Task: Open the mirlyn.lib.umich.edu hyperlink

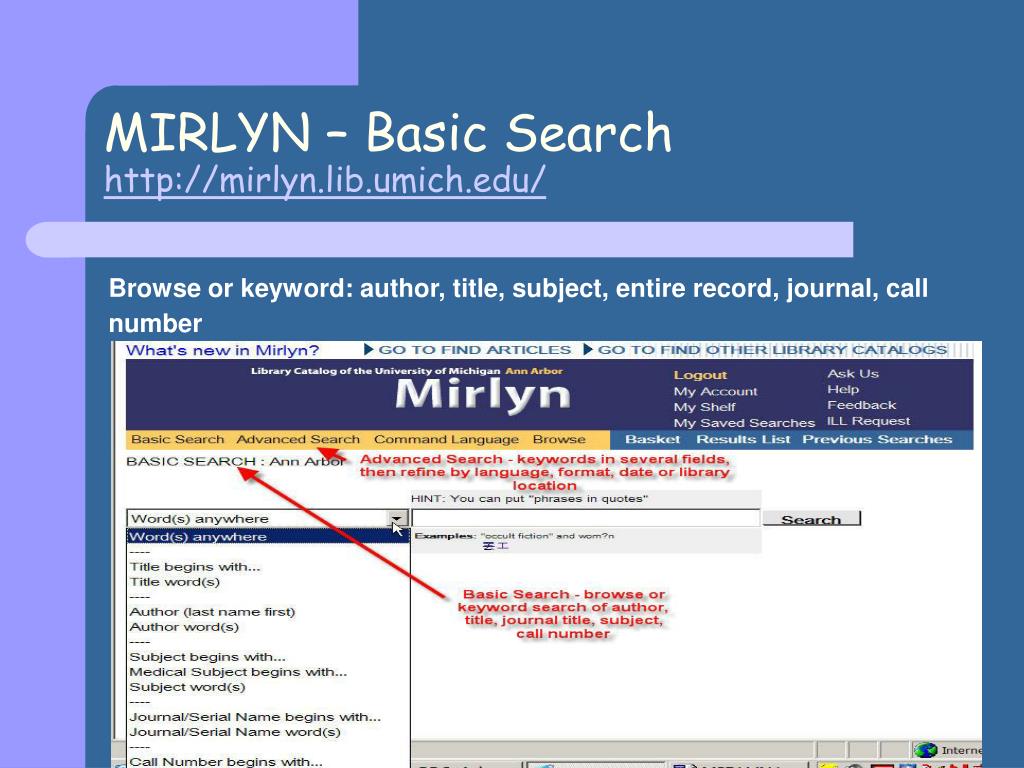Action: (325, 180)
